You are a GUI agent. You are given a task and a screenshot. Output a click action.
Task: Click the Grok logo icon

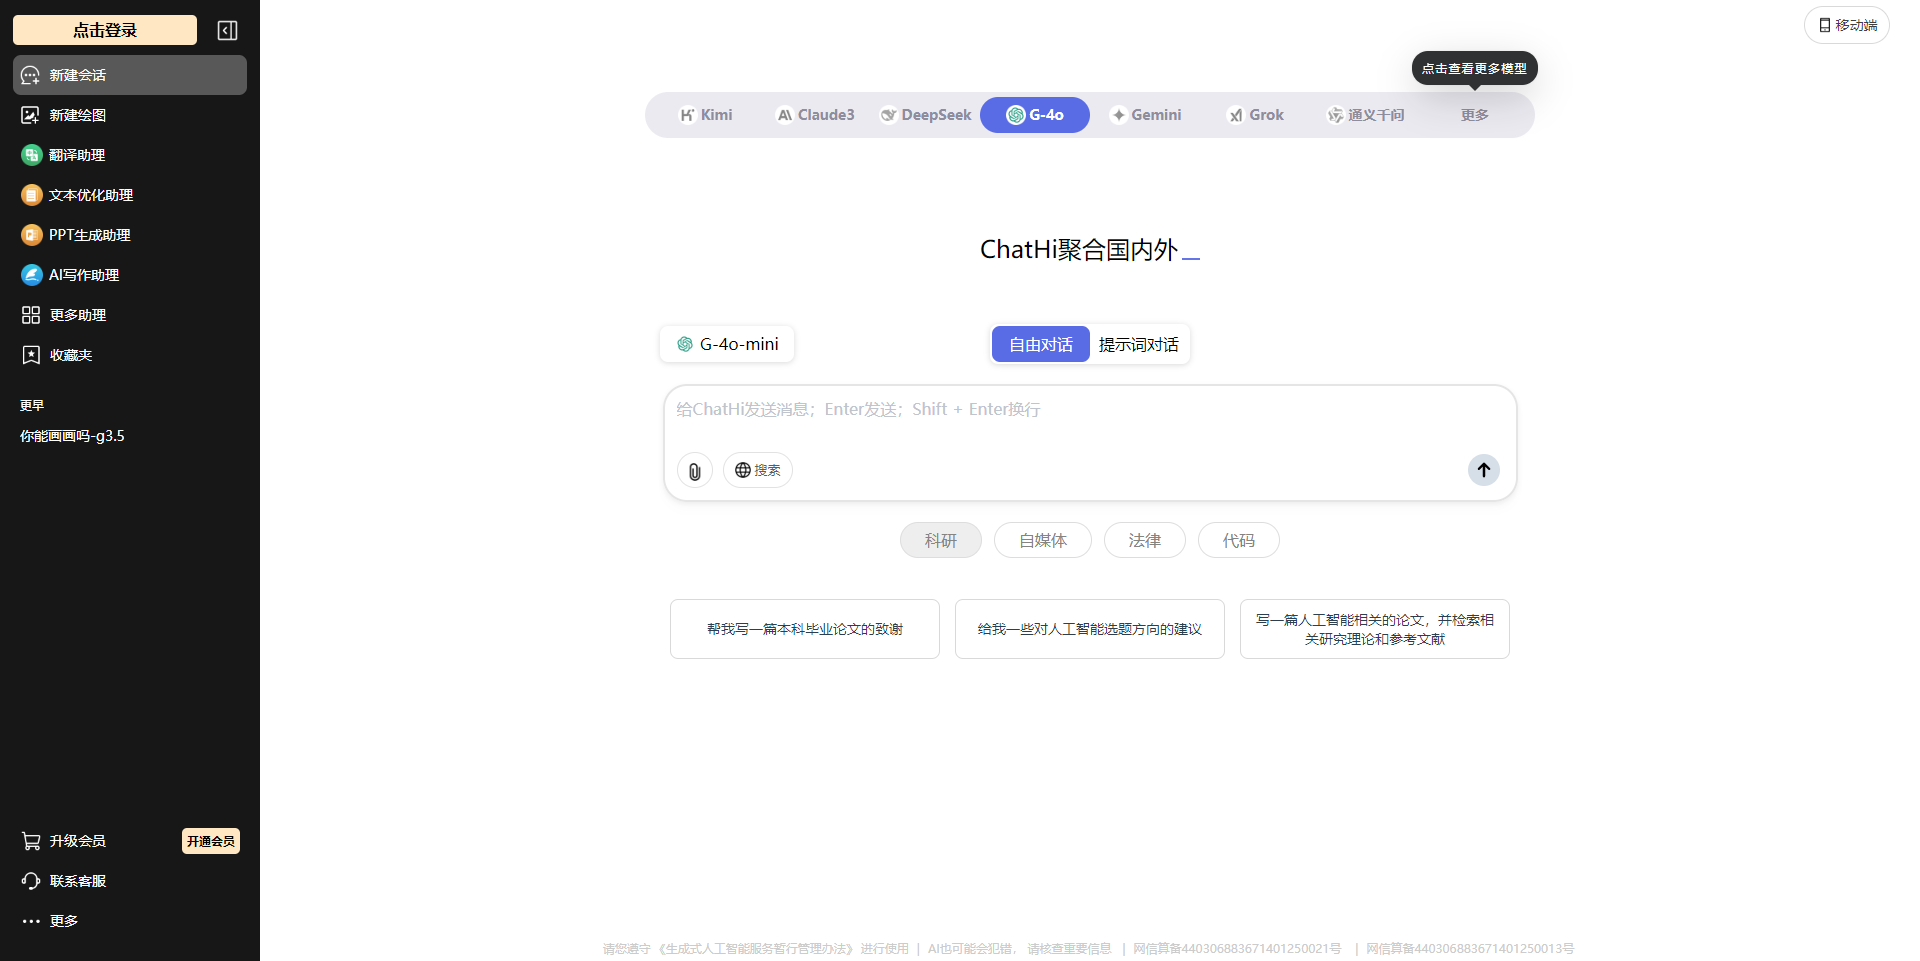click(1236, 115)
